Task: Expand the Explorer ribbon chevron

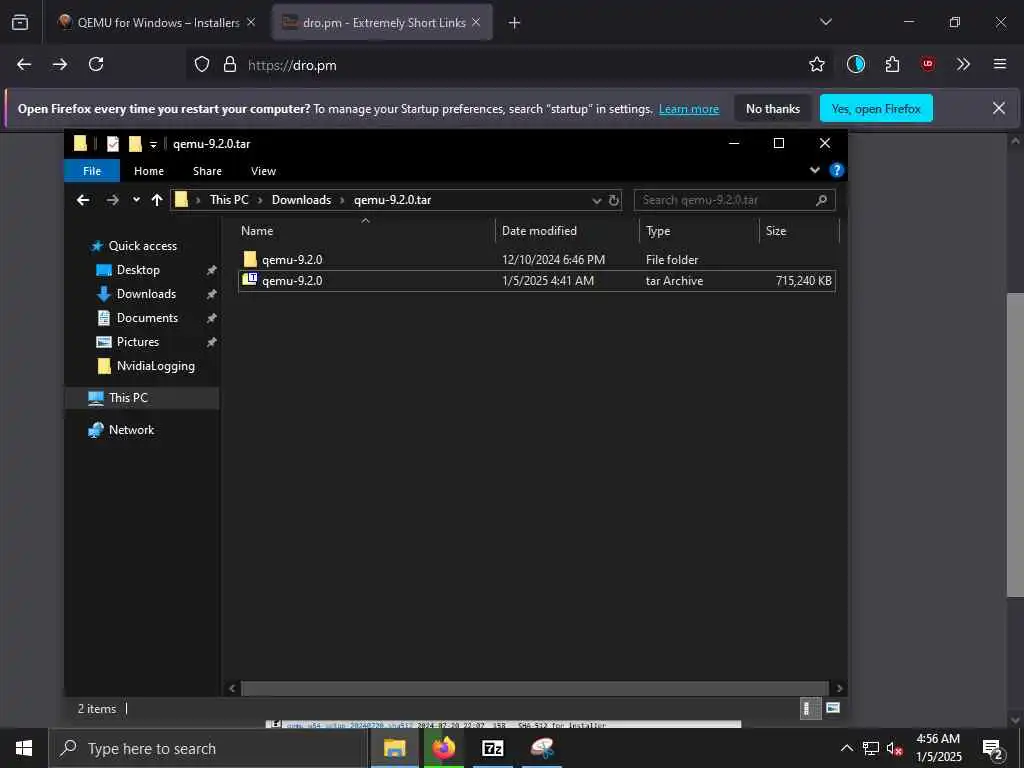Action: coord(814,170)
